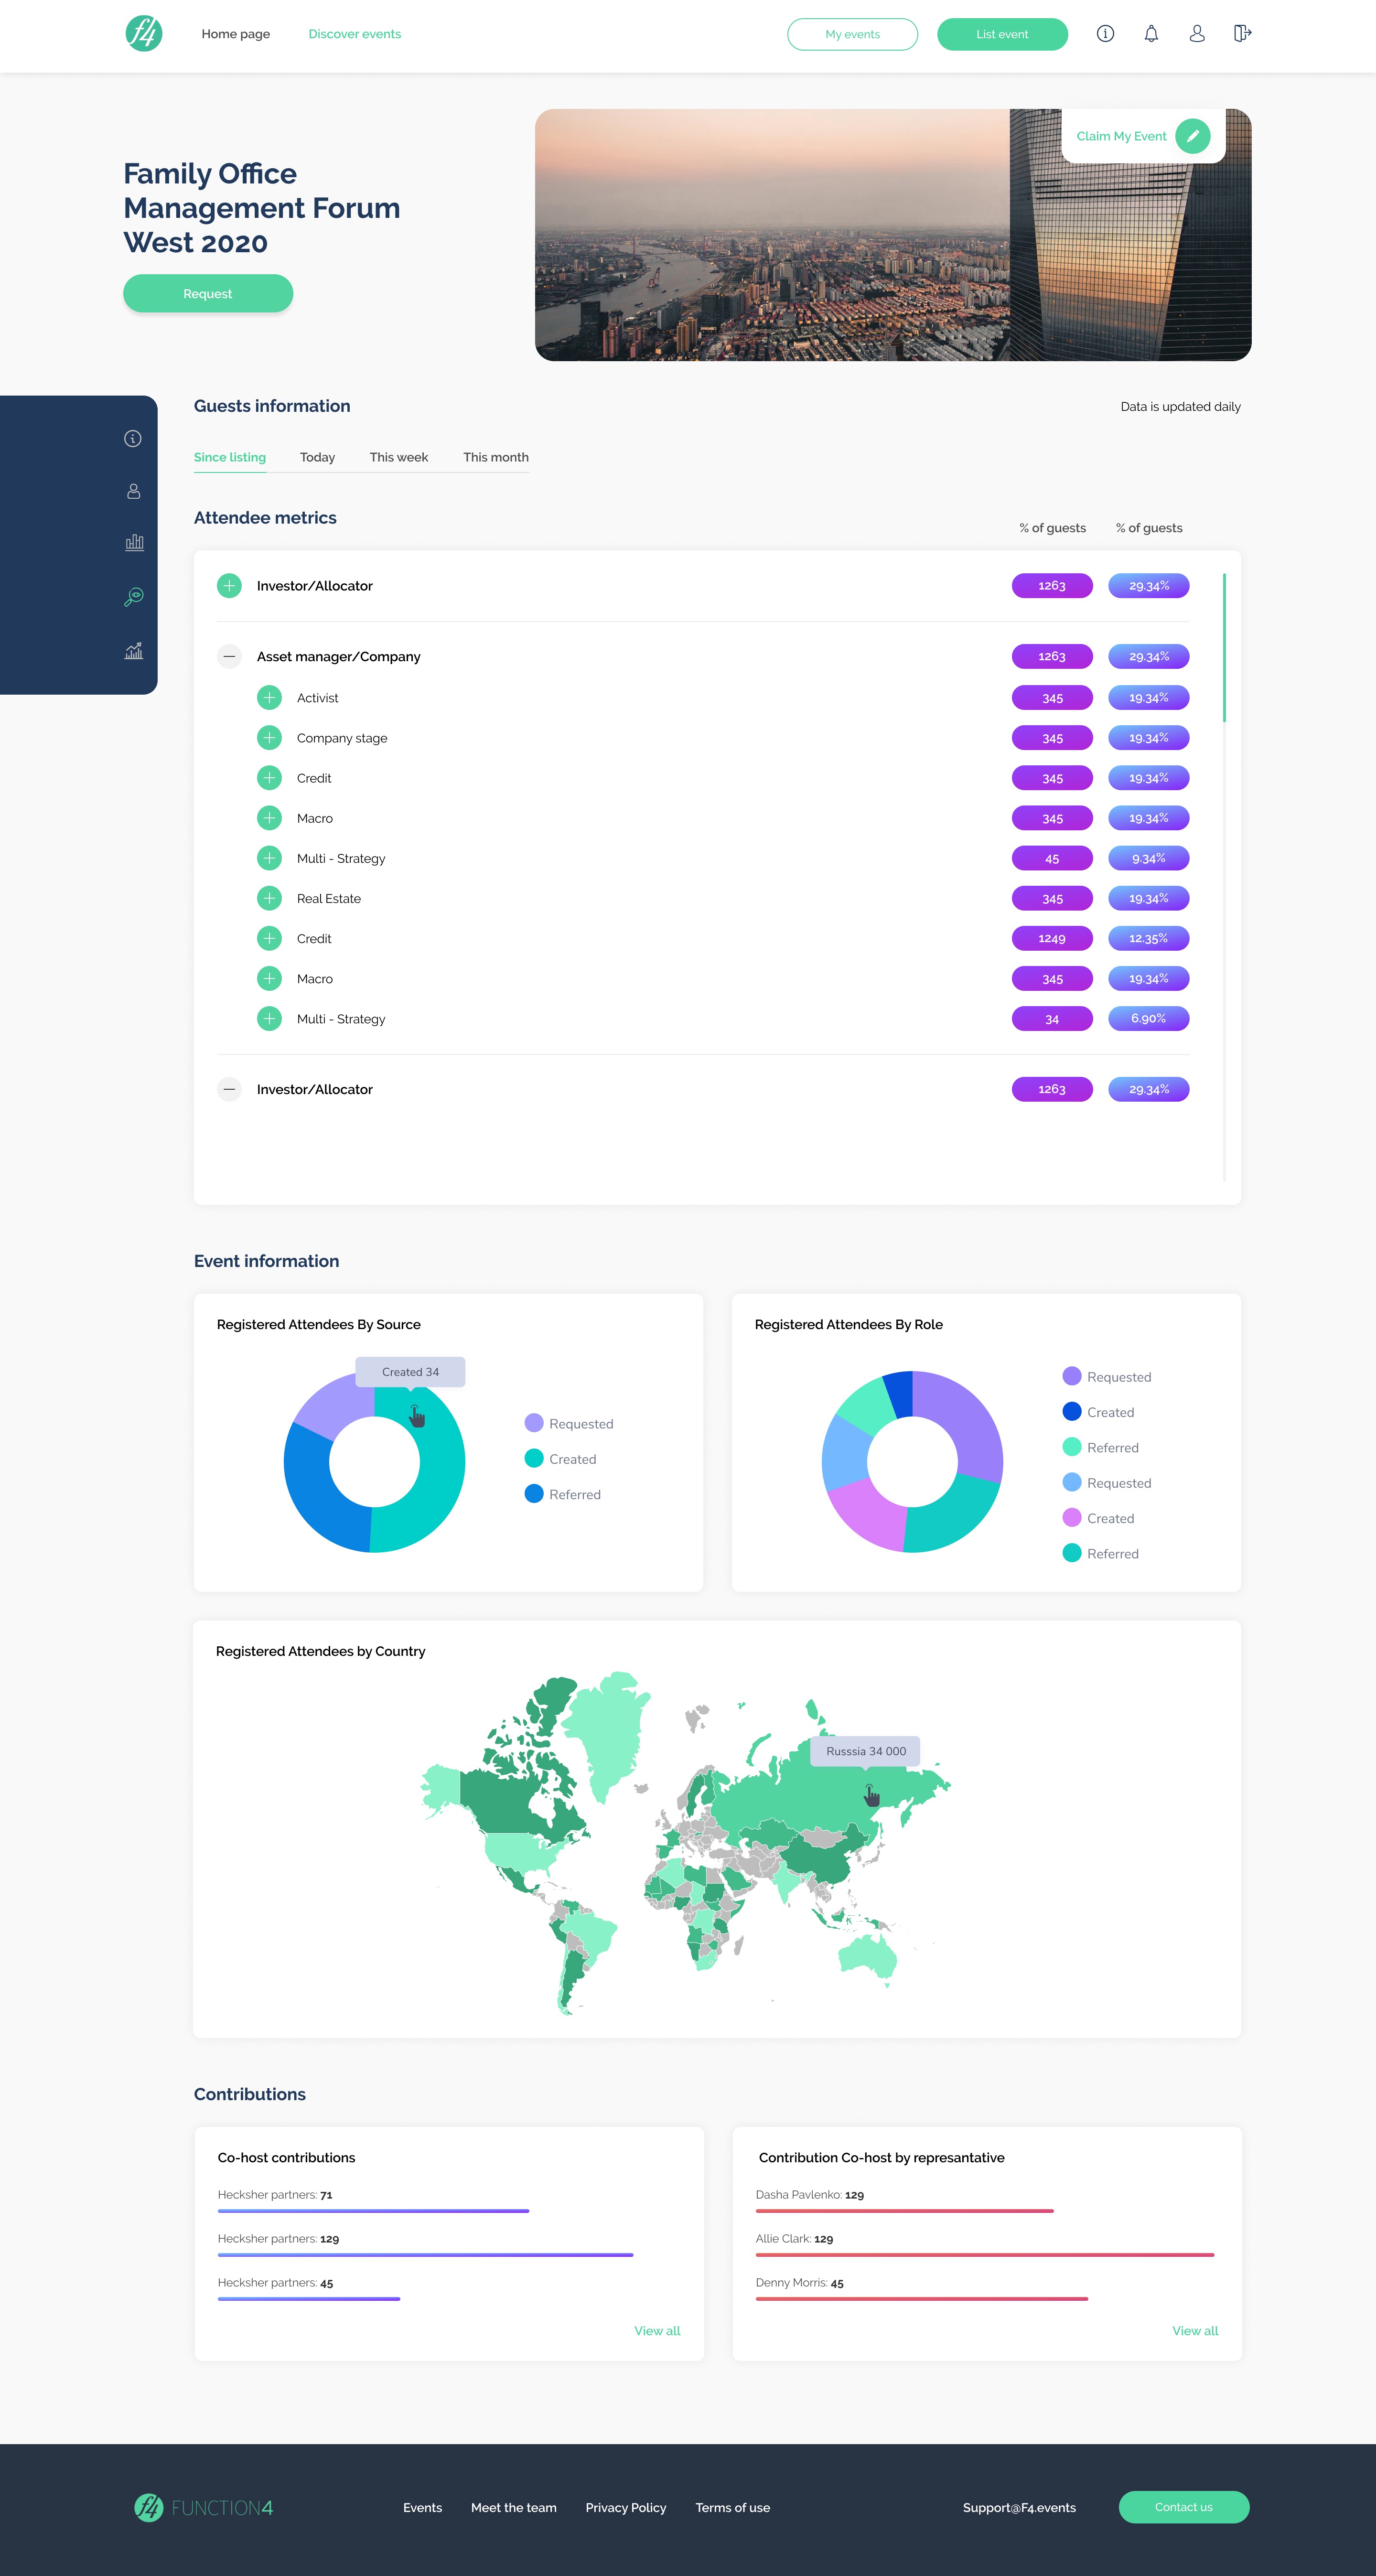Collapse the Asset manager/Company category
The image size is (1376, 2576).
click(230, 656)
